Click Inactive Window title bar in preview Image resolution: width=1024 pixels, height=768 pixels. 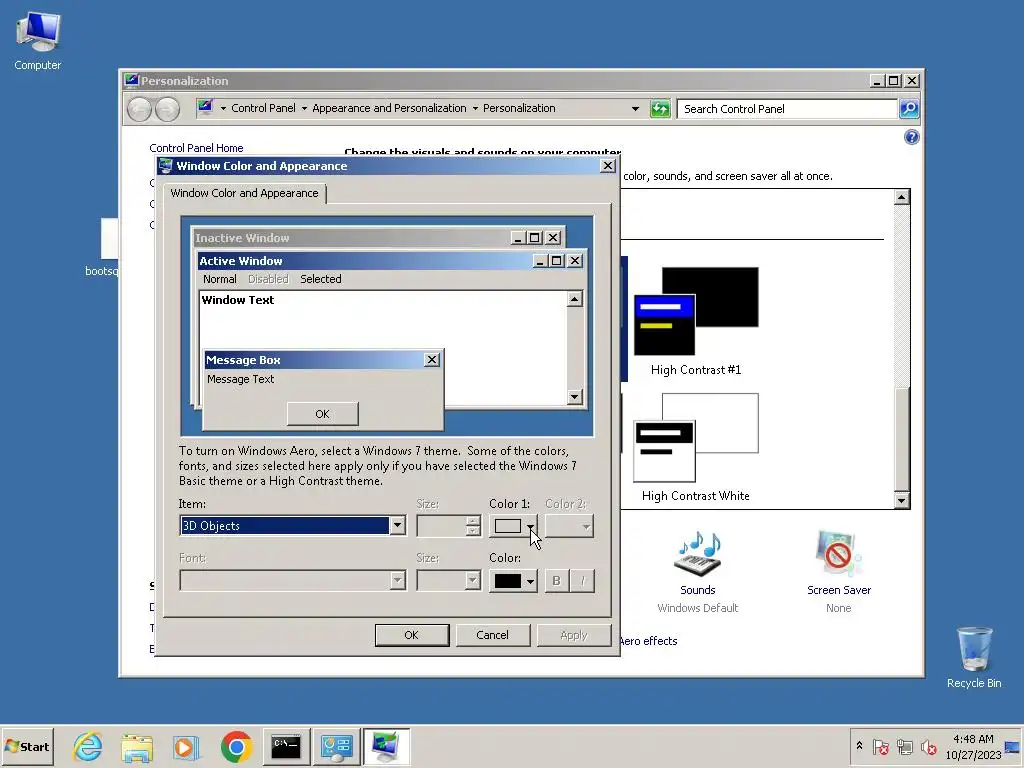[377, 238]
